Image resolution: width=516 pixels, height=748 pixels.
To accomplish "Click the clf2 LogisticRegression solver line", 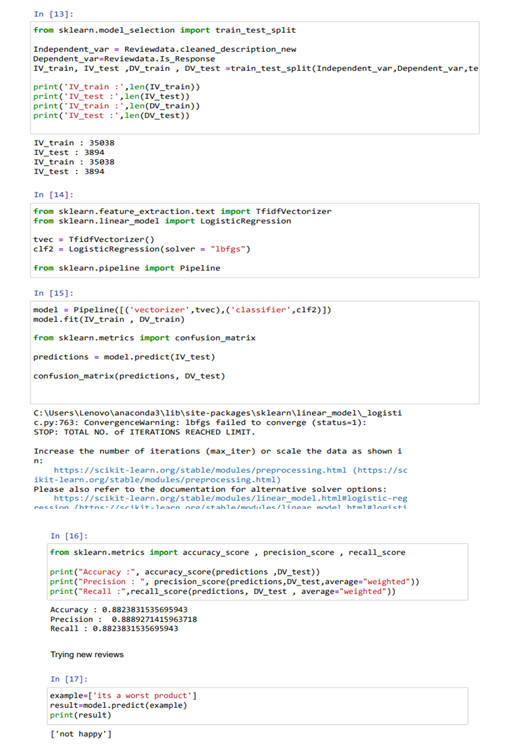I will pyautogui.click(x=142, y=249).
